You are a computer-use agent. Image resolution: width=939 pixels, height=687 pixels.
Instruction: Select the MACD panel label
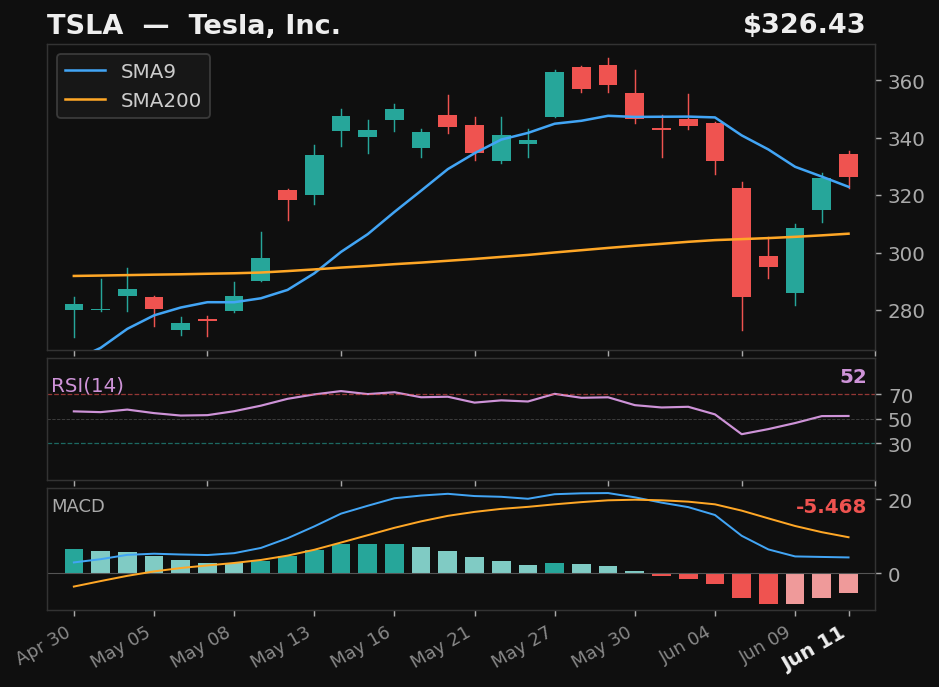pos(78,506)
